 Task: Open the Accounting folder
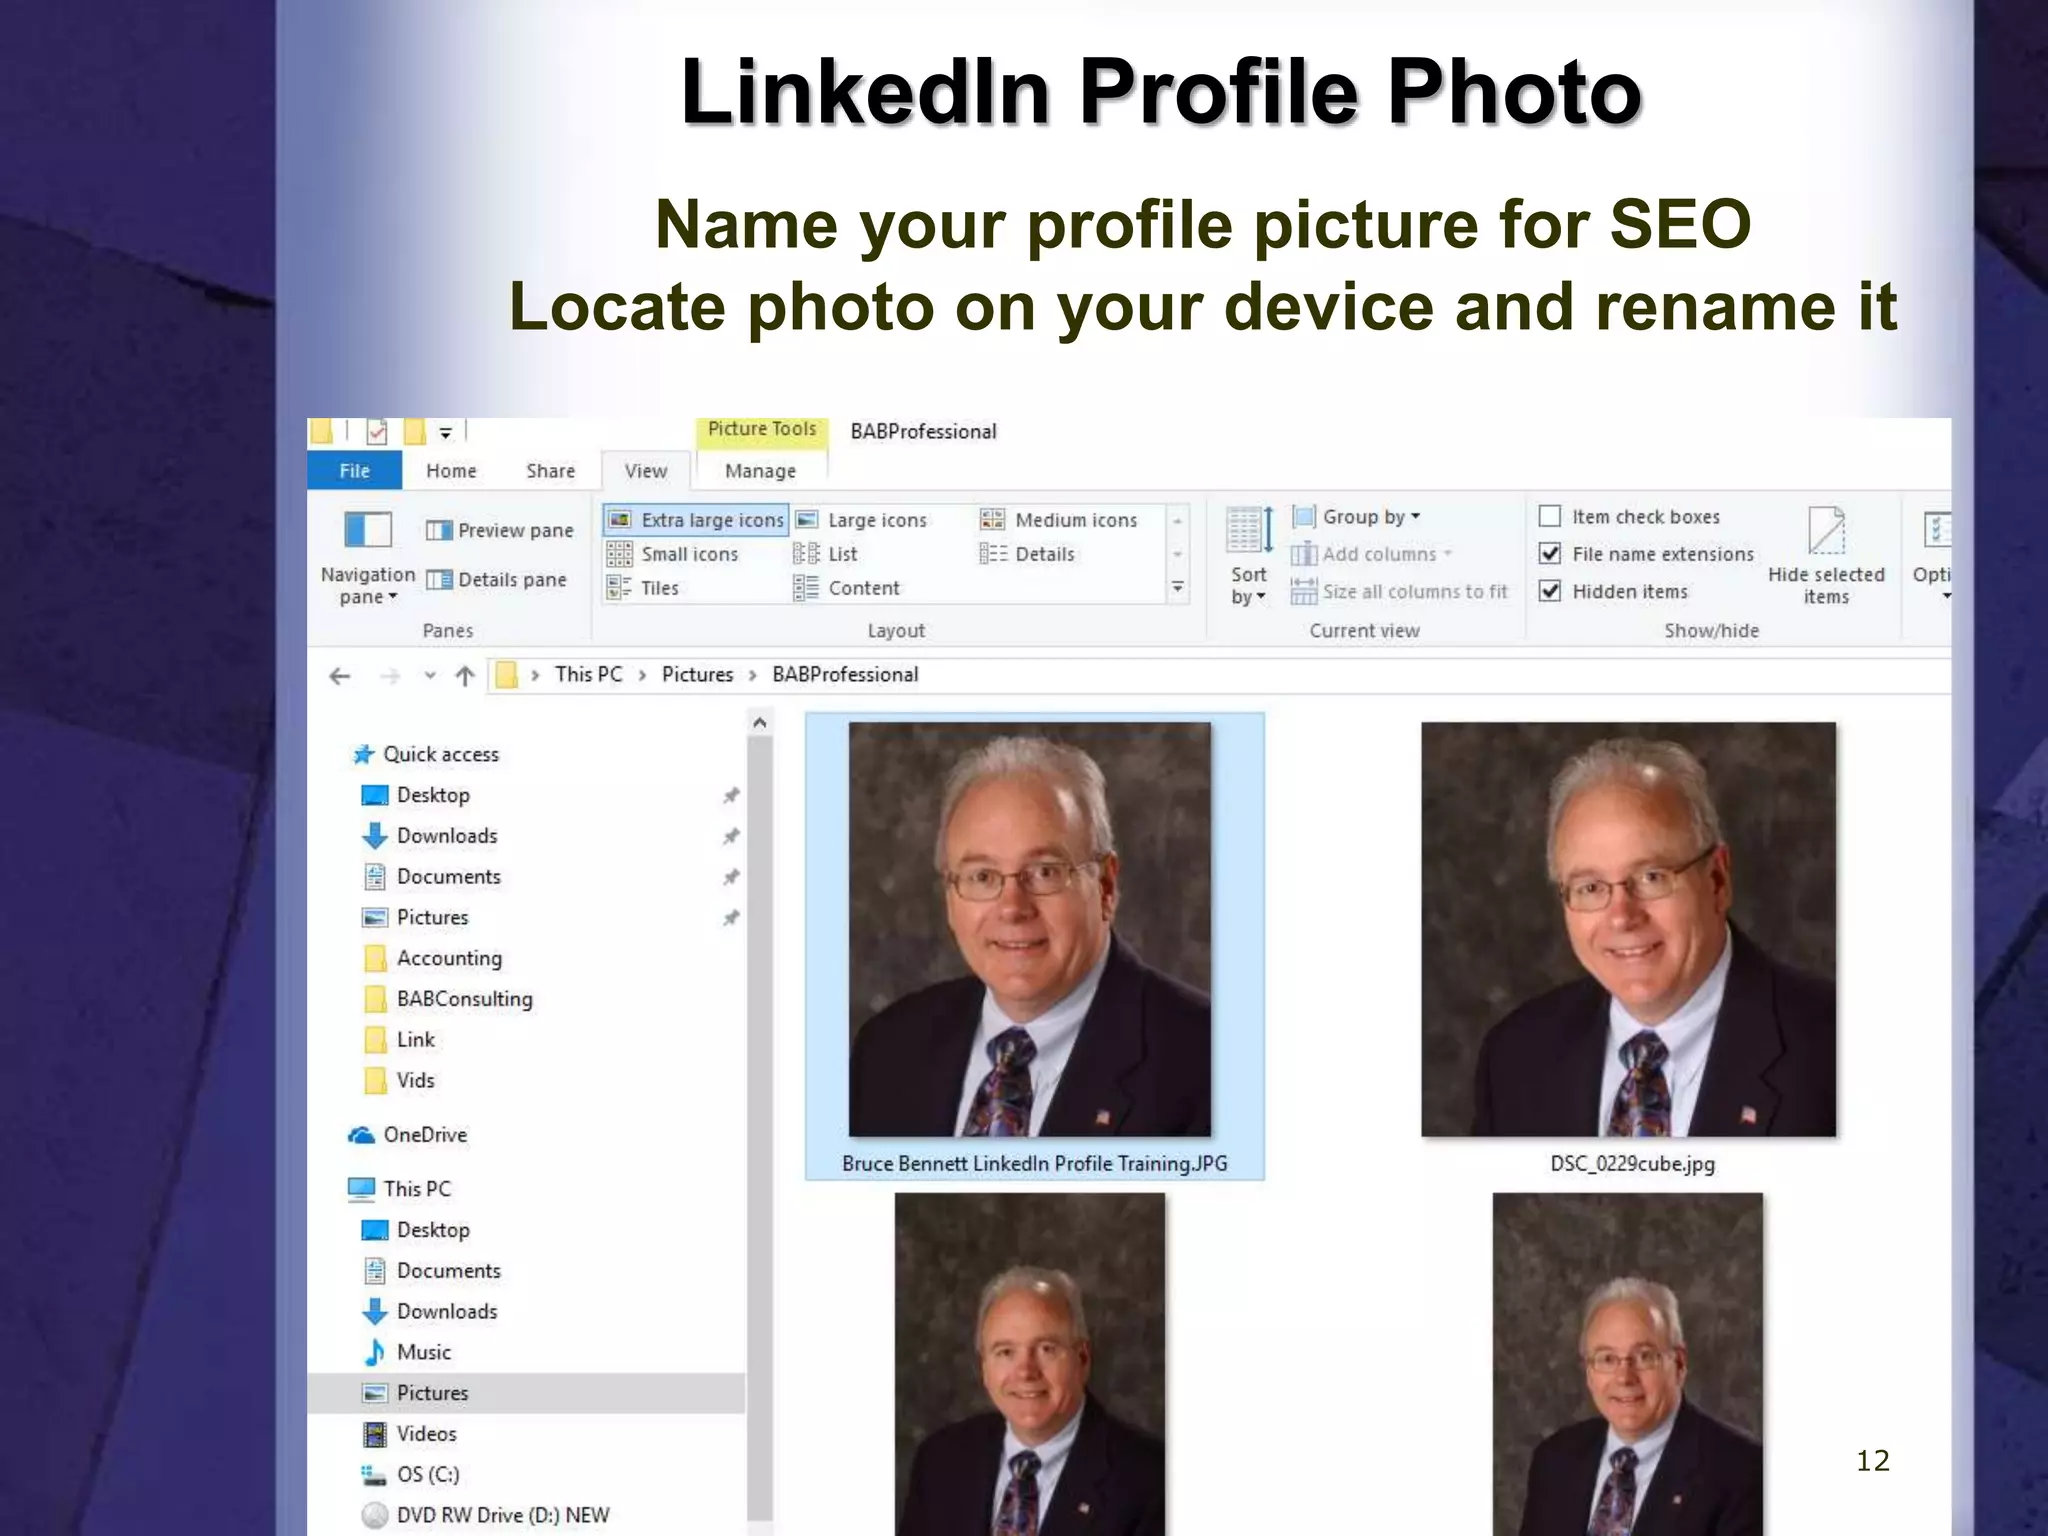[449, 959]
